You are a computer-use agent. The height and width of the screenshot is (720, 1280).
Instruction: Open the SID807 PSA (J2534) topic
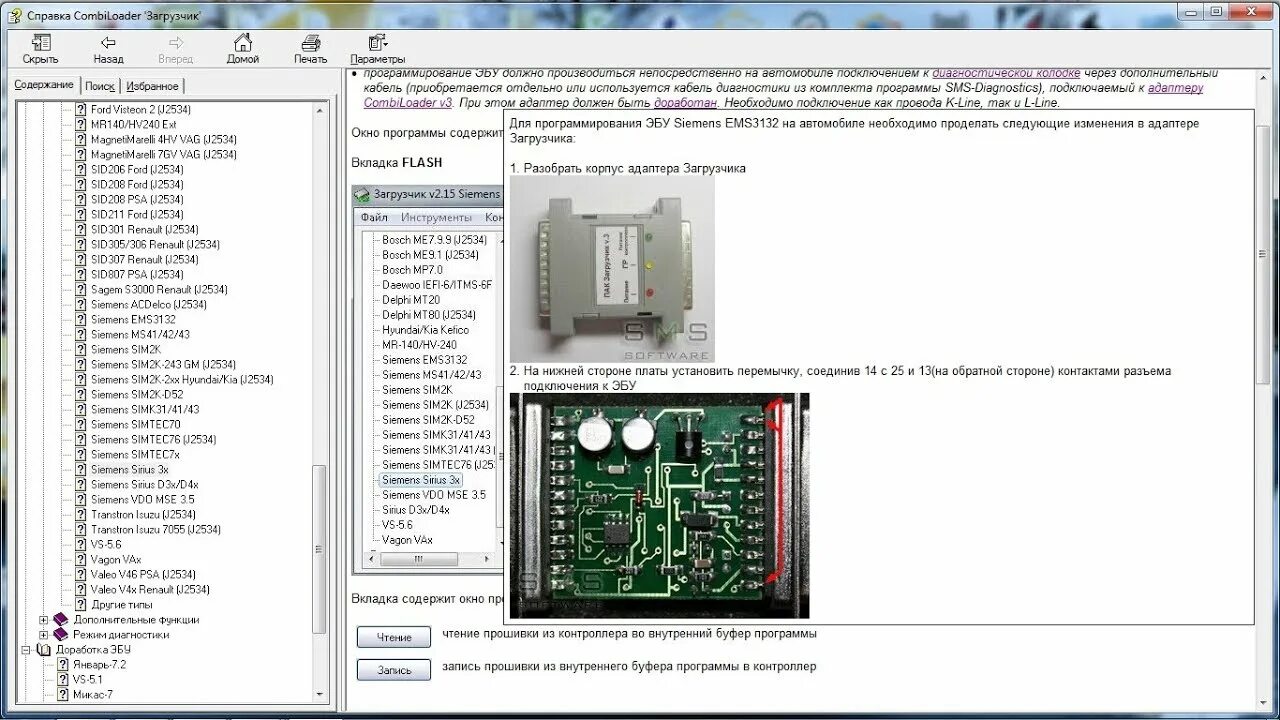(137, 274)
